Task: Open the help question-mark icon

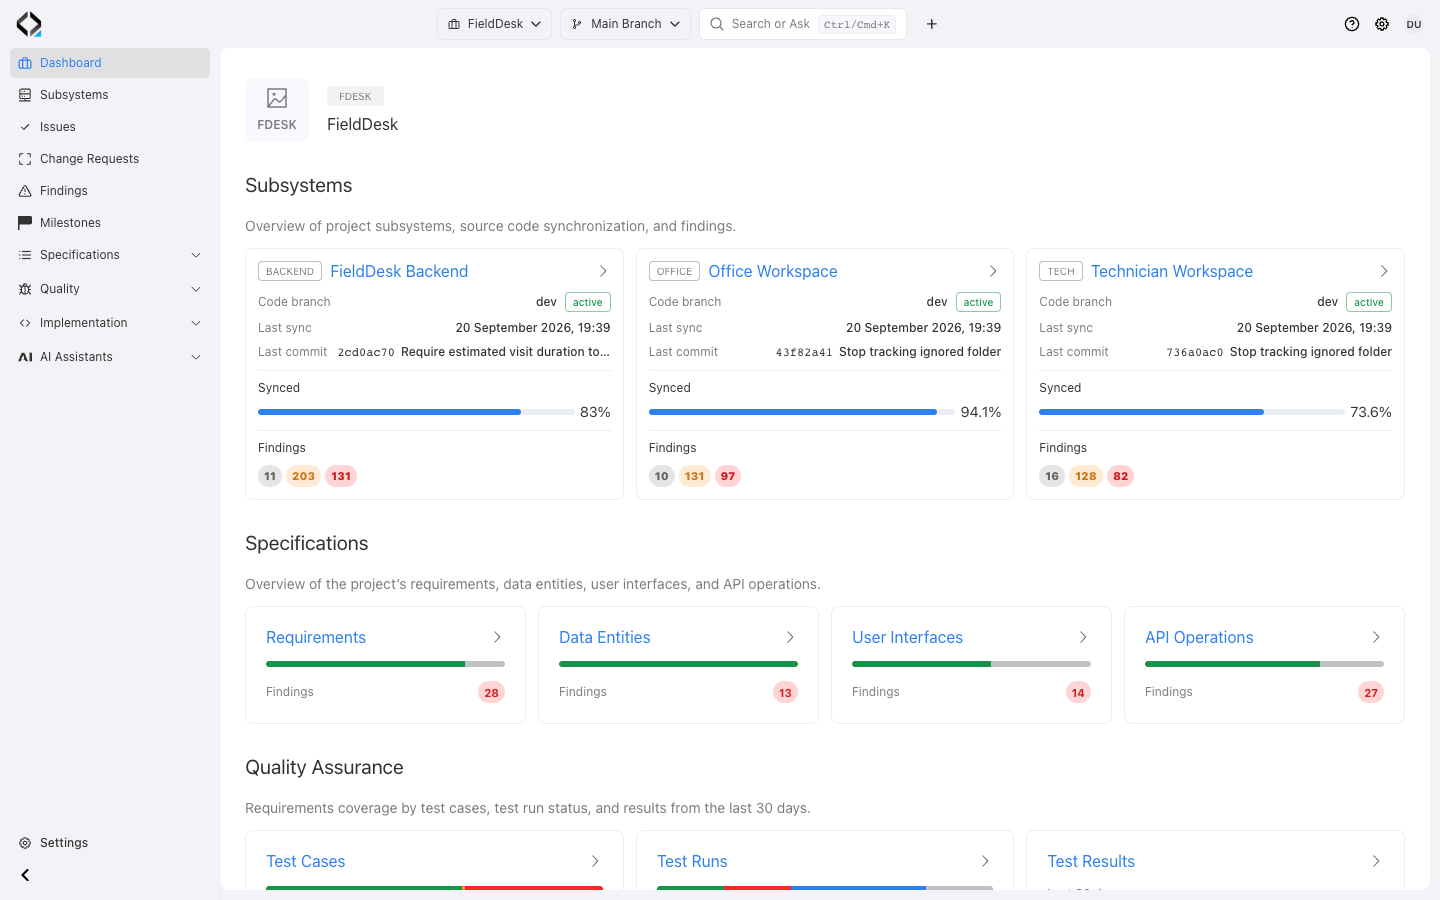Action: 1352,24
